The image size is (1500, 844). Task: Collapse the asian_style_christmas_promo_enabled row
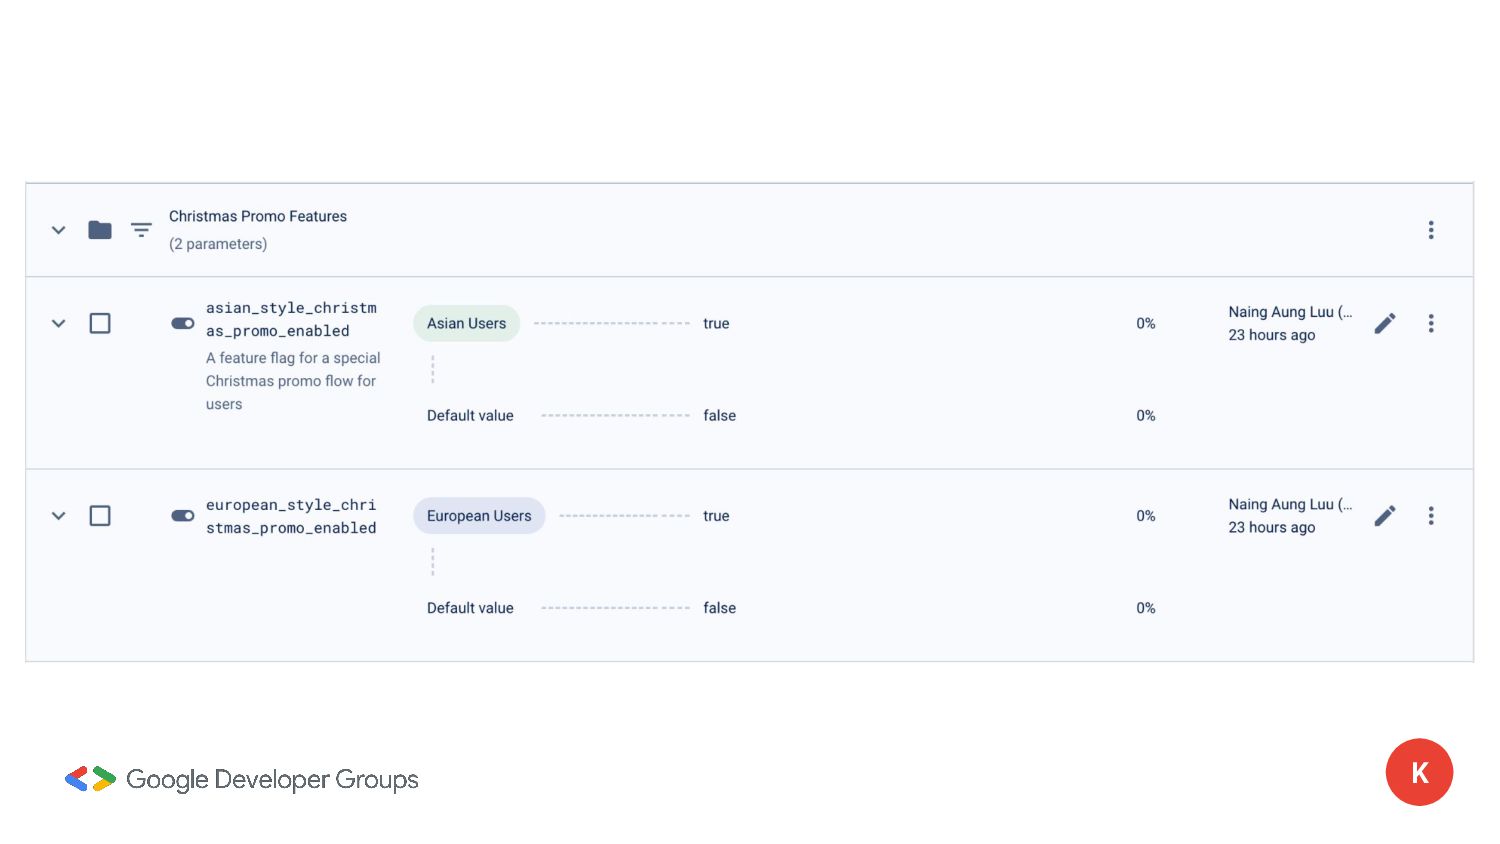click(x=59, y=323)
